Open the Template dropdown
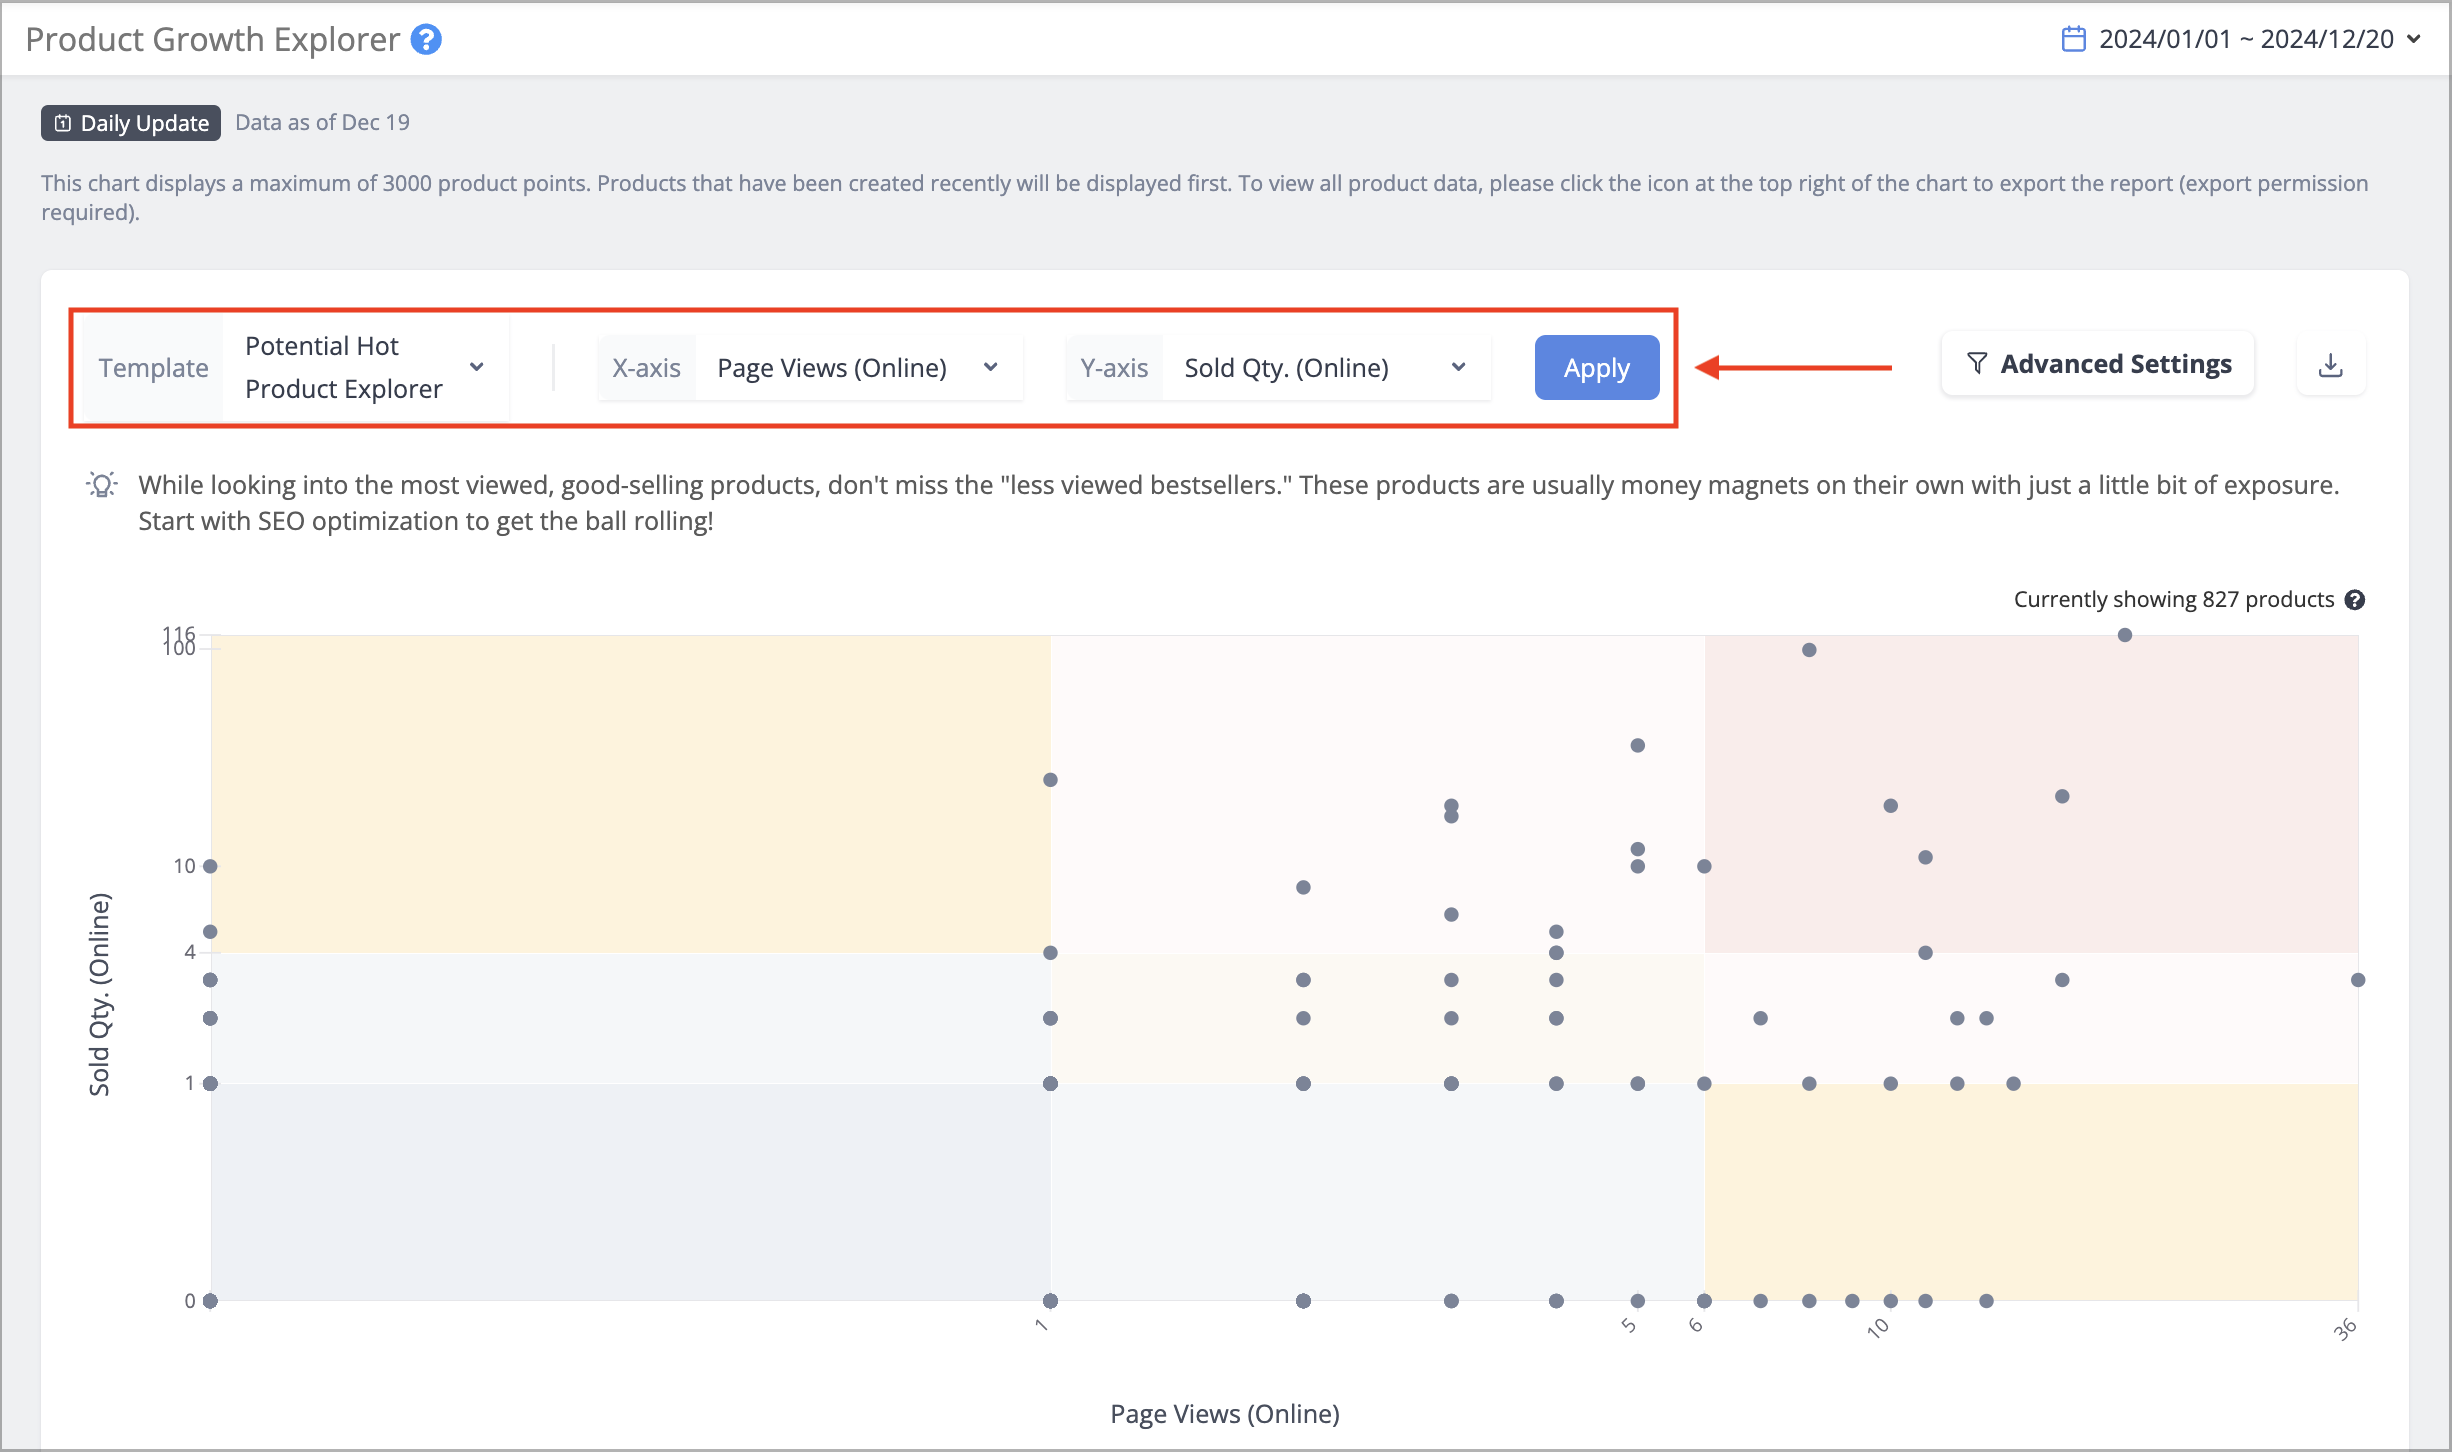This screenshot has width=2452, height=1452. click(x=365, y=368)
